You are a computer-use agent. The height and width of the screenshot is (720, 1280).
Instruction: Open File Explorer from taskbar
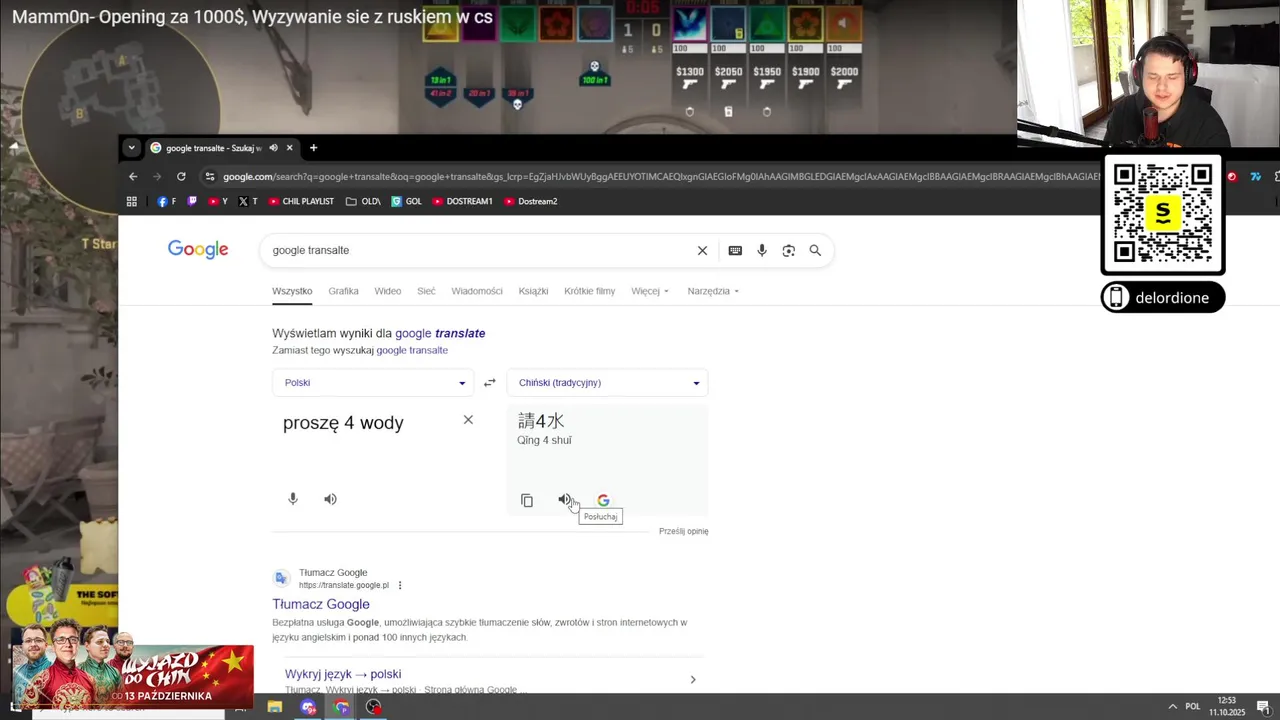(275, 707)
